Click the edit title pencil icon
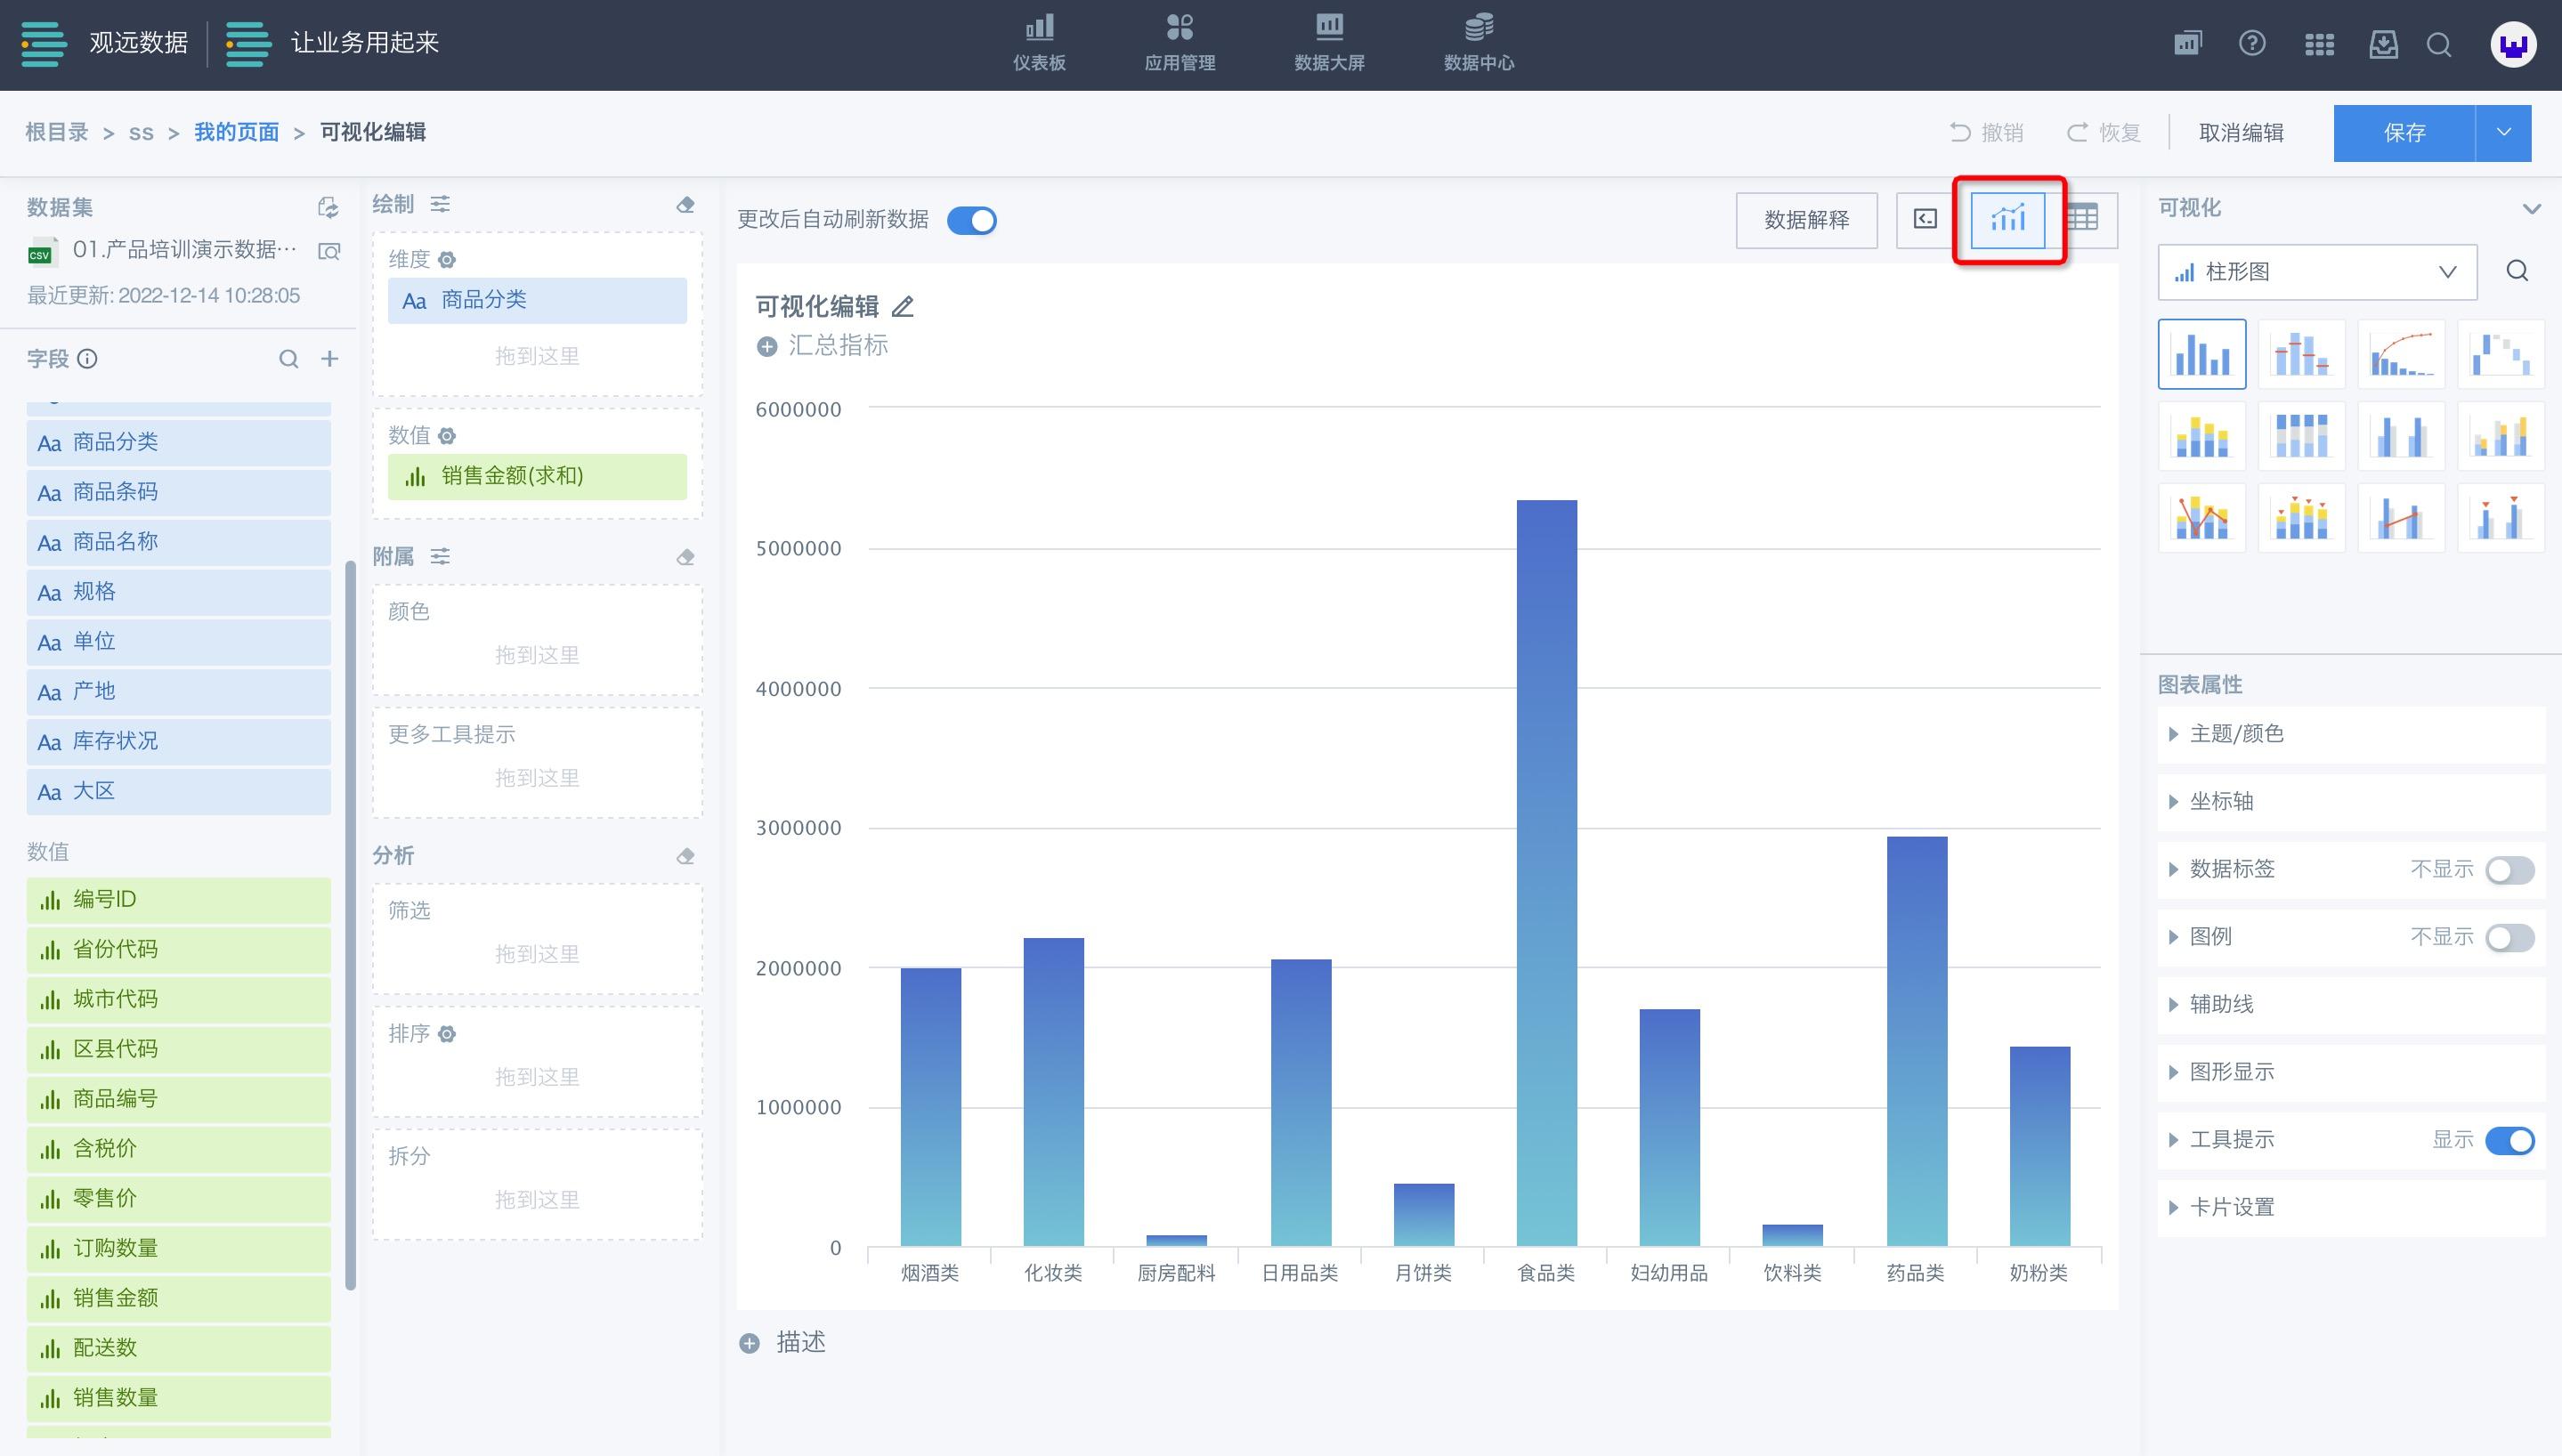This screenshot has width=2562, height=1456. [x=903, y=307]
